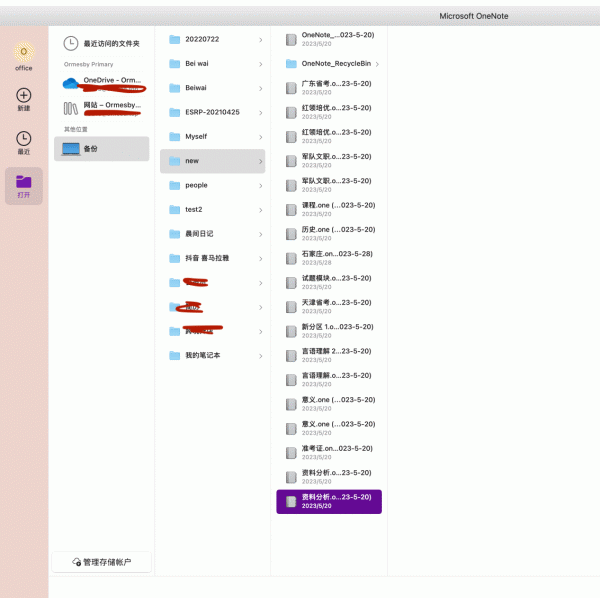The width and height of the screenshot is (600, 598).
Task: Expand the Myself folder chevron
Action: pos(260,137)
